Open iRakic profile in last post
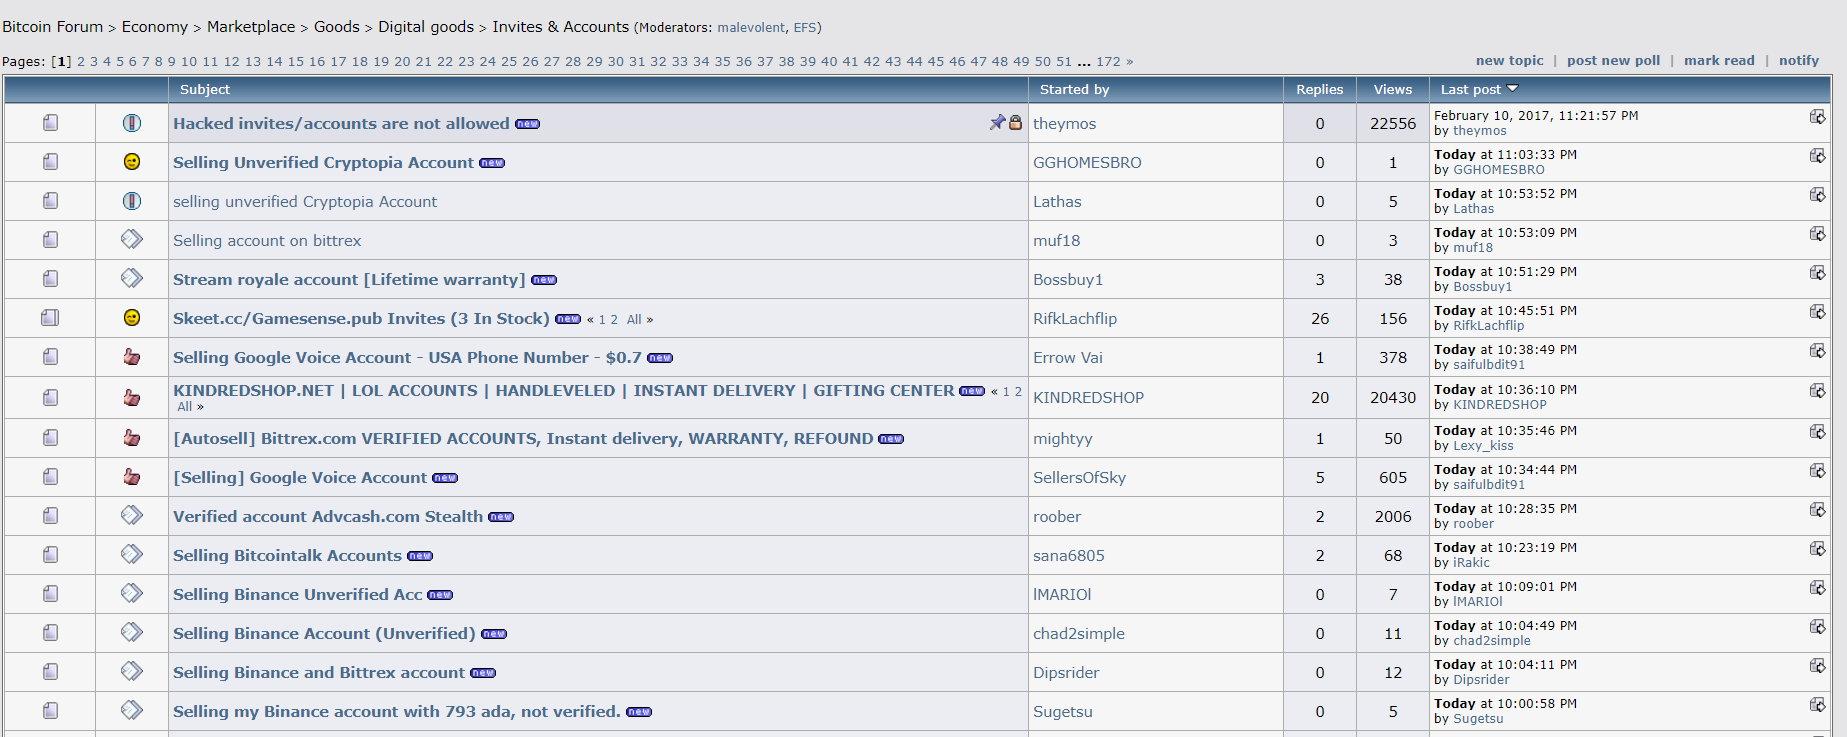 (x=1471, y=563)
